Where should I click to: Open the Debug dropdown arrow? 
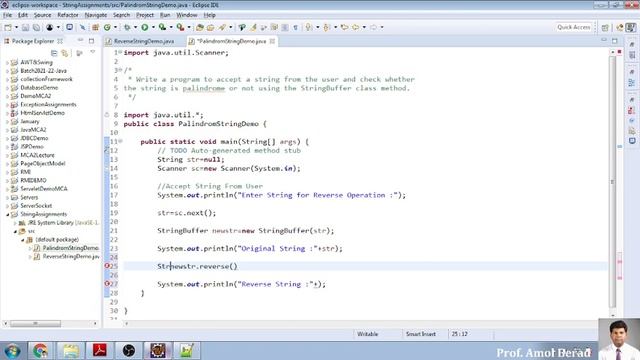coord(135,27)
